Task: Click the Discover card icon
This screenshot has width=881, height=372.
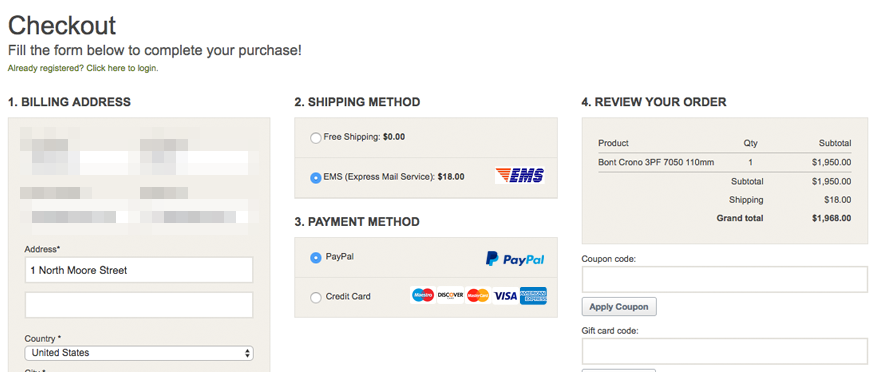Action: [450, 295]
